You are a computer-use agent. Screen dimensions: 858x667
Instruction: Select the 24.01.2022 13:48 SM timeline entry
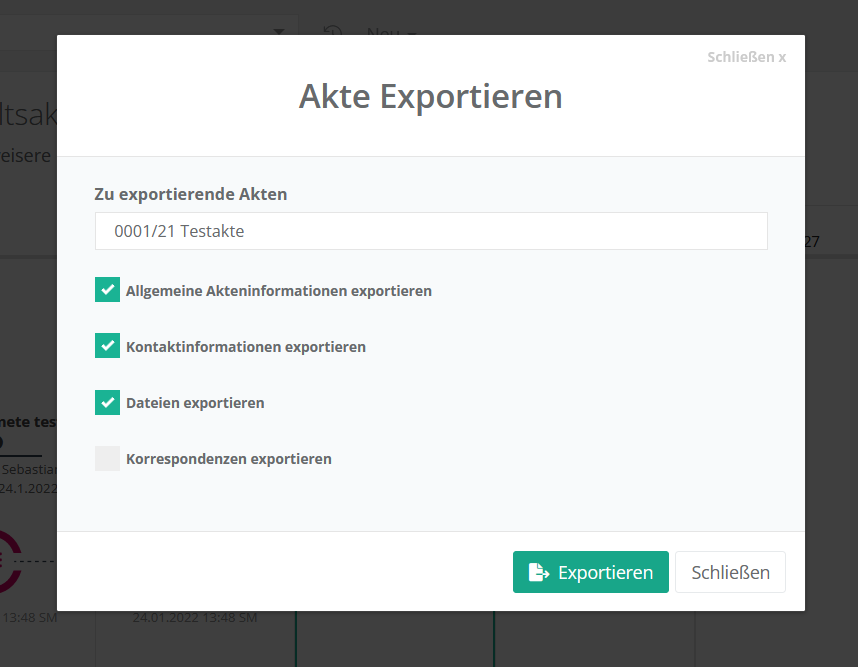pyautogui.click(x=195, y=618)
